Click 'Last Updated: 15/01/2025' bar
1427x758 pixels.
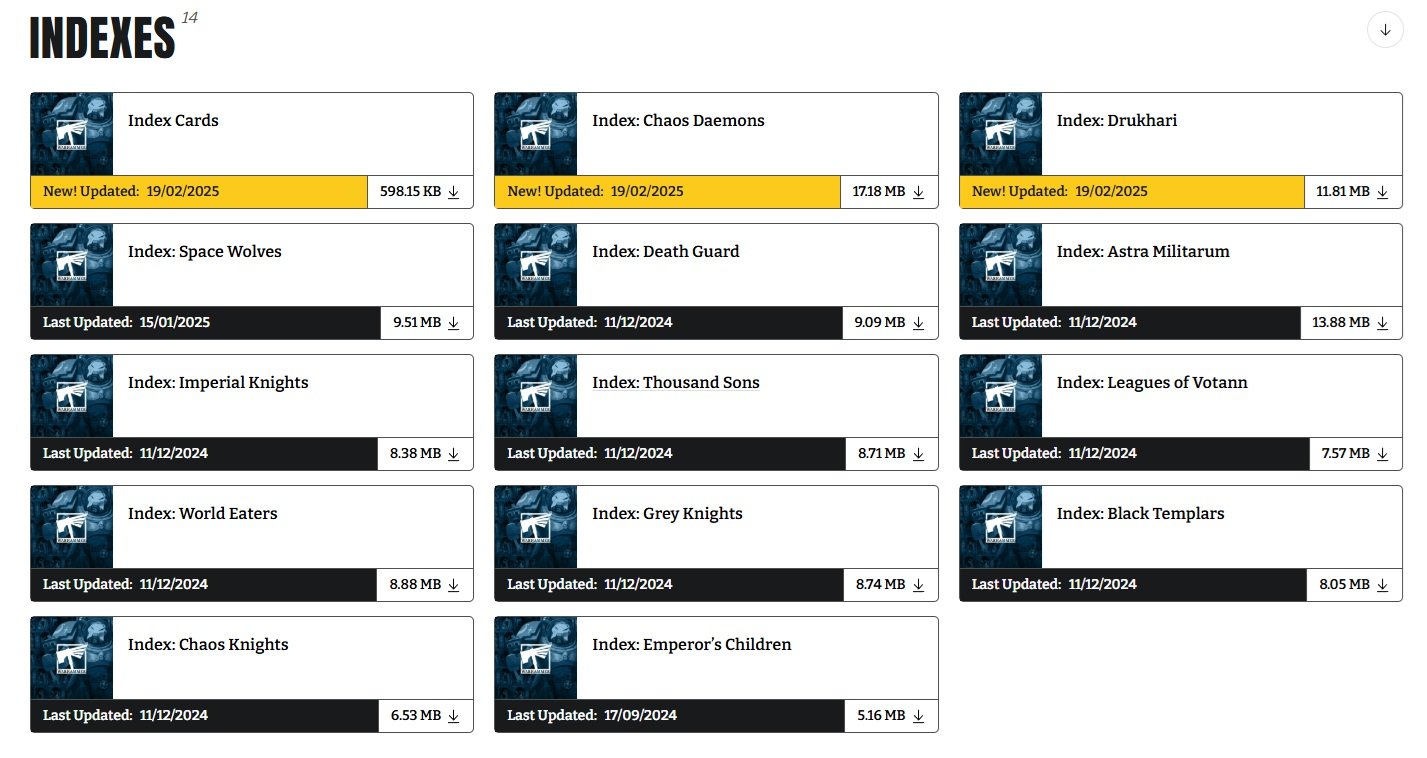click(205, 323)
